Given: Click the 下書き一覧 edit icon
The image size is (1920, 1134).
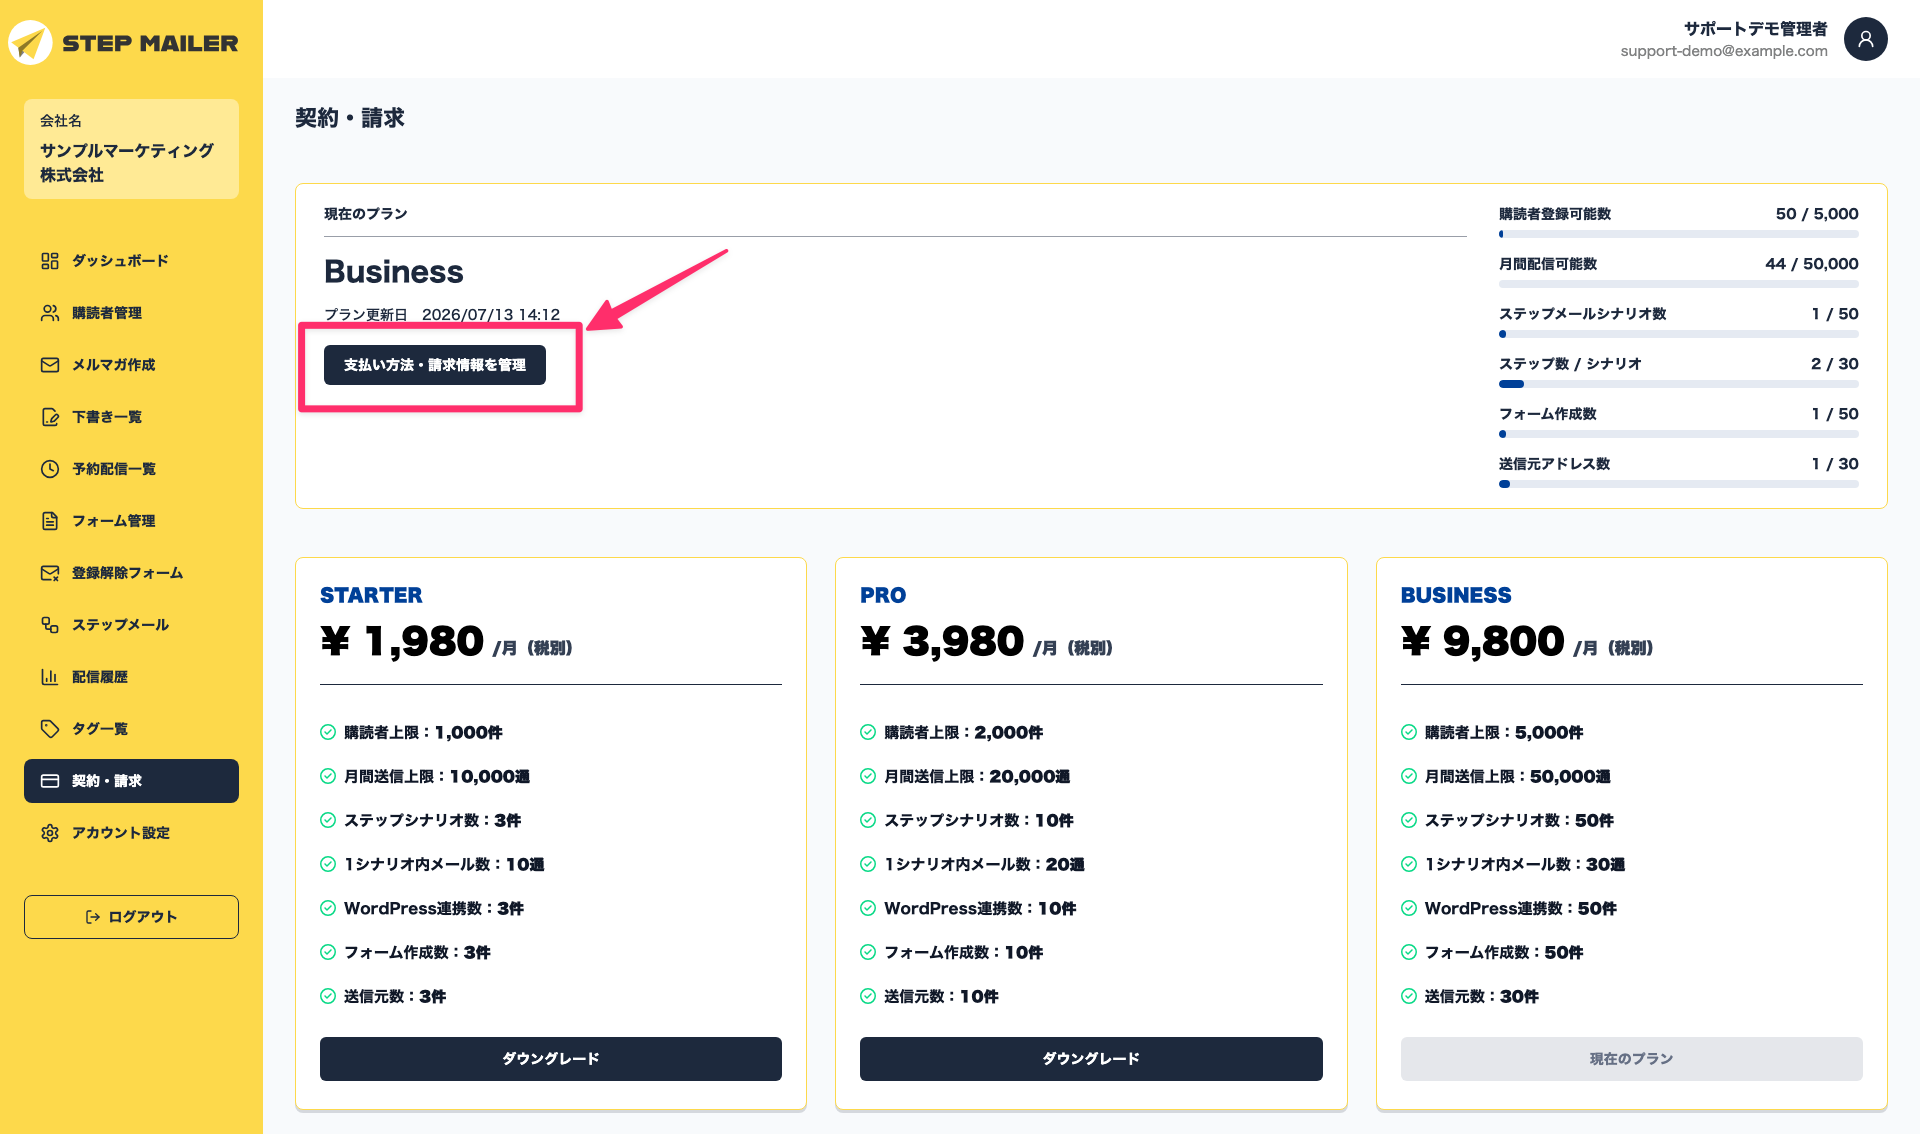Looking at the screenshot, I should tap(50, 417).
